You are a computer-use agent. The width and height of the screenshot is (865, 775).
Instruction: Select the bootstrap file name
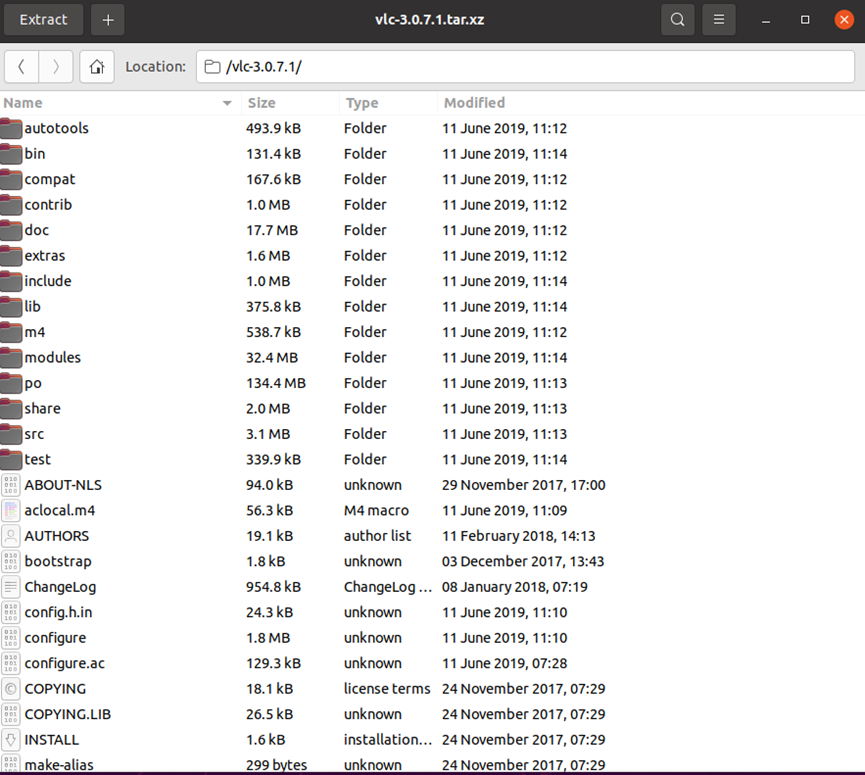click(58, 562)
